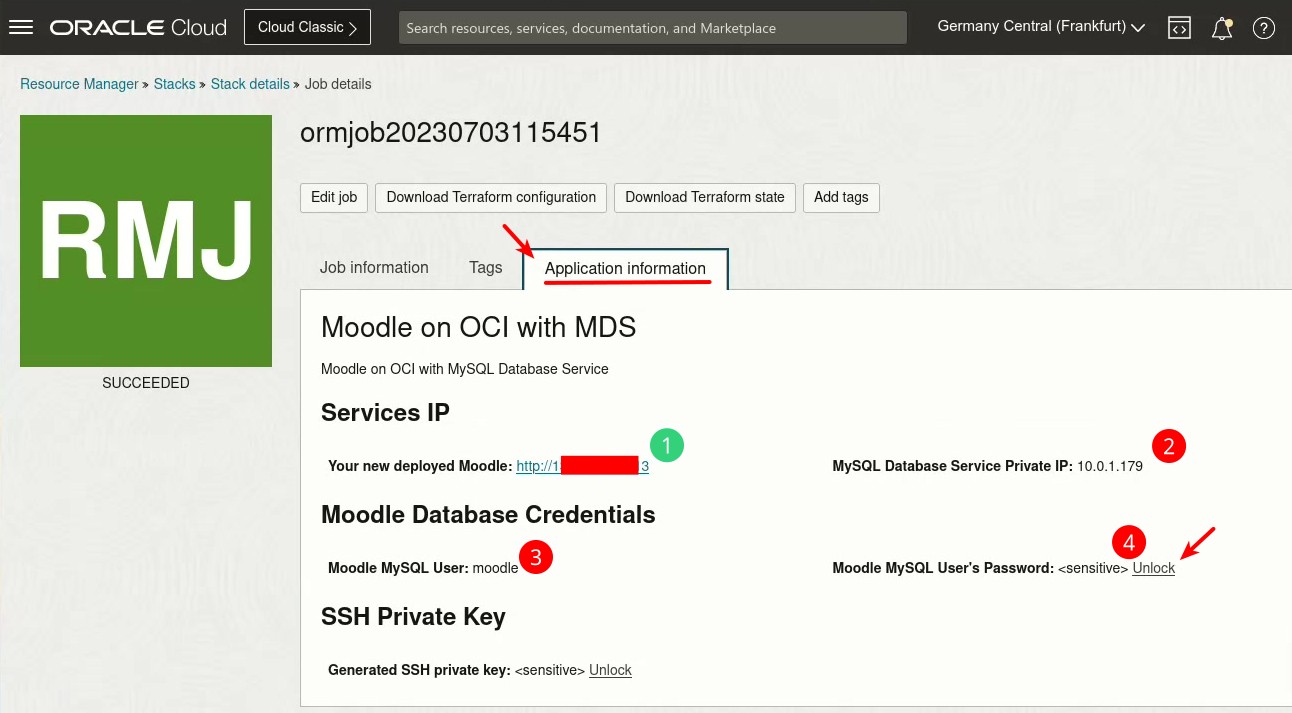Screen dimensions: 1292x713
Task: Unlock the generated SSH private key
Action: tap(610, 670)
